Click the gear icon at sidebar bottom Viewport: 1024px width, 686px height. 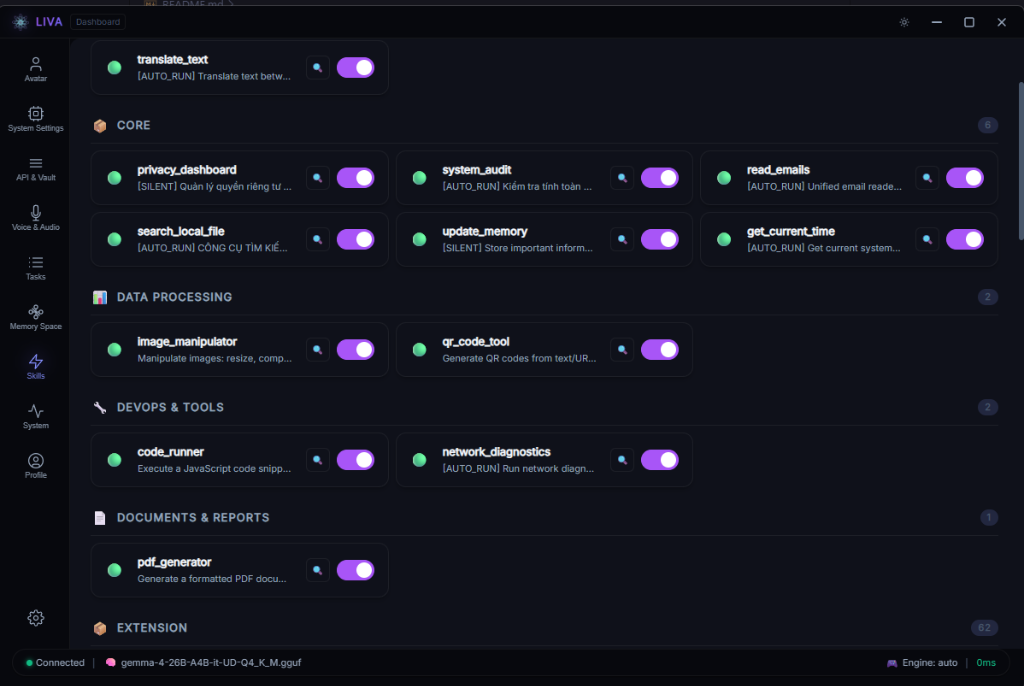point(36,618)
